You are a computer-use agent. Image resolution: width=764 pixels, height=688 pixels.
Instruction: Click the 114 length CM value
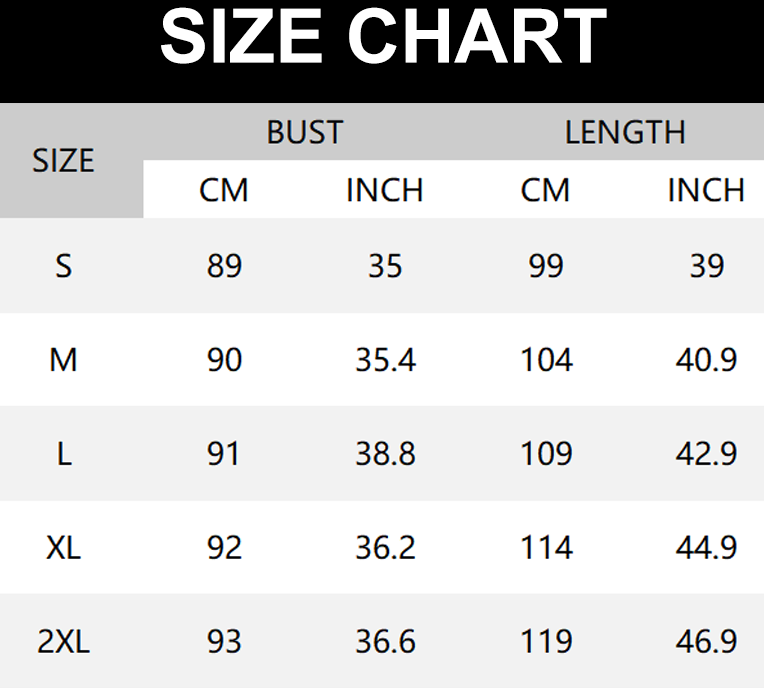click(546, 548)
